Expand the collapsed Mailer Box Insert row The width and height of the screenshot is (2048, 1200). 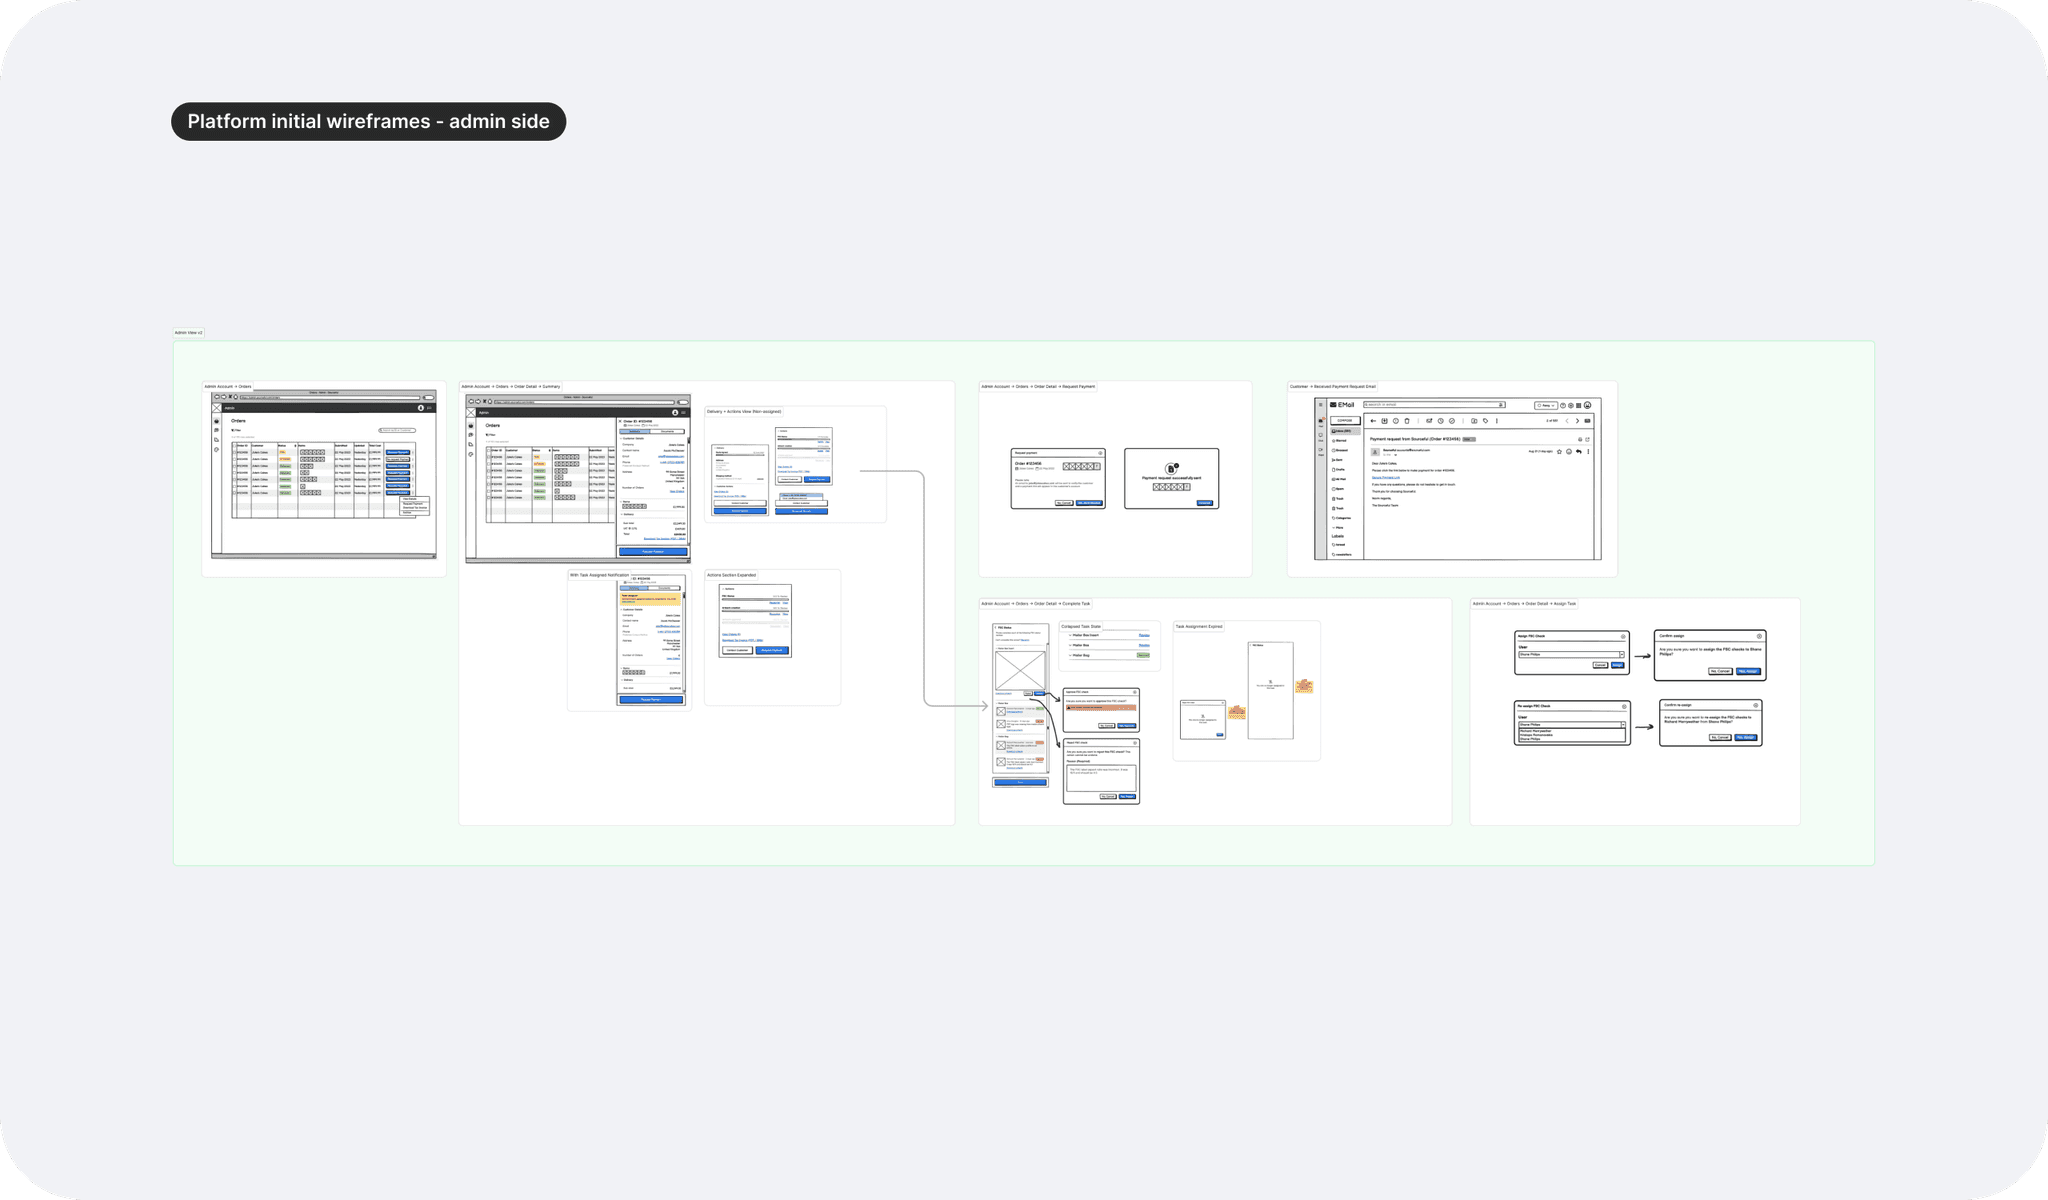tap(1070, 635)
